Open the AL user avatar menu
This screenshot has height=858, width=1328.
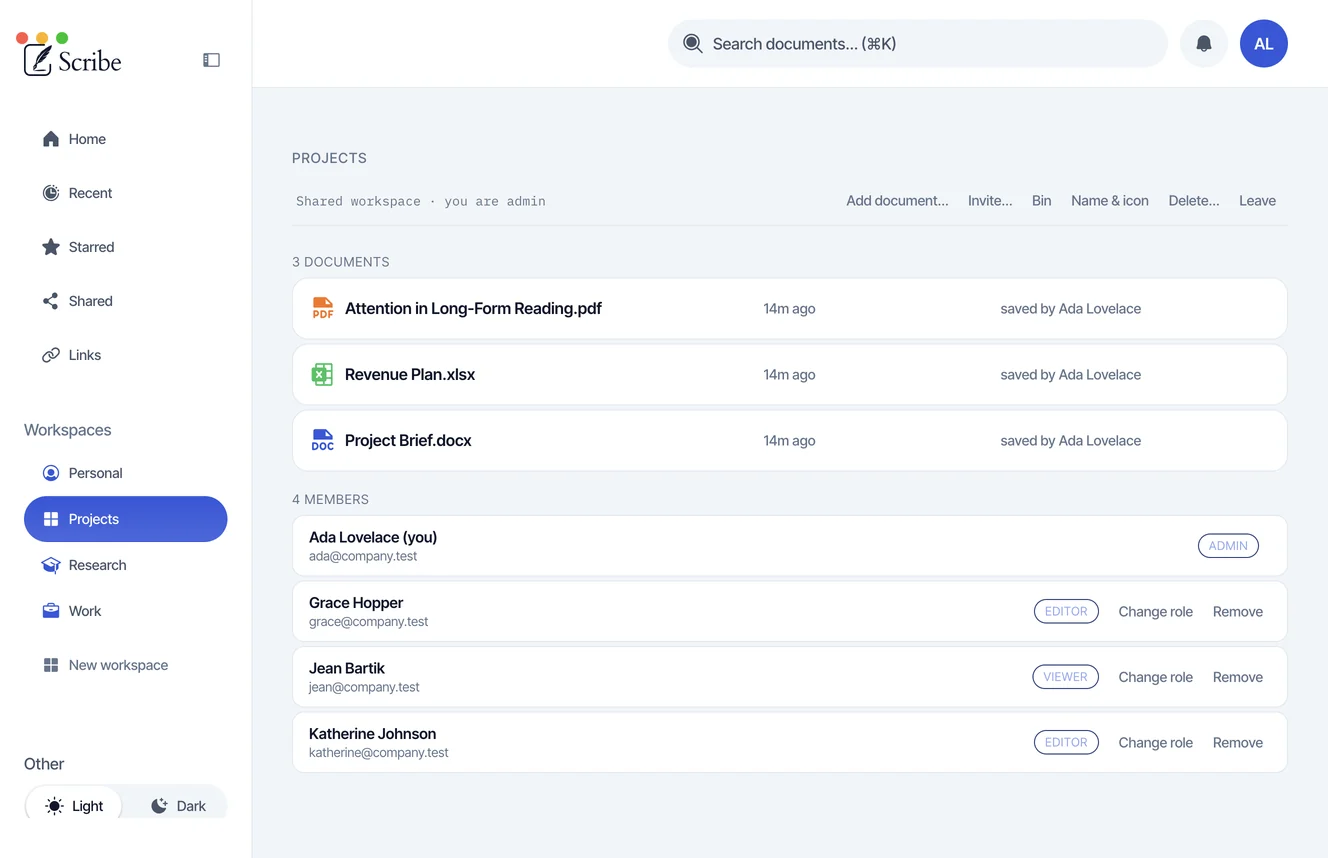1264,44
